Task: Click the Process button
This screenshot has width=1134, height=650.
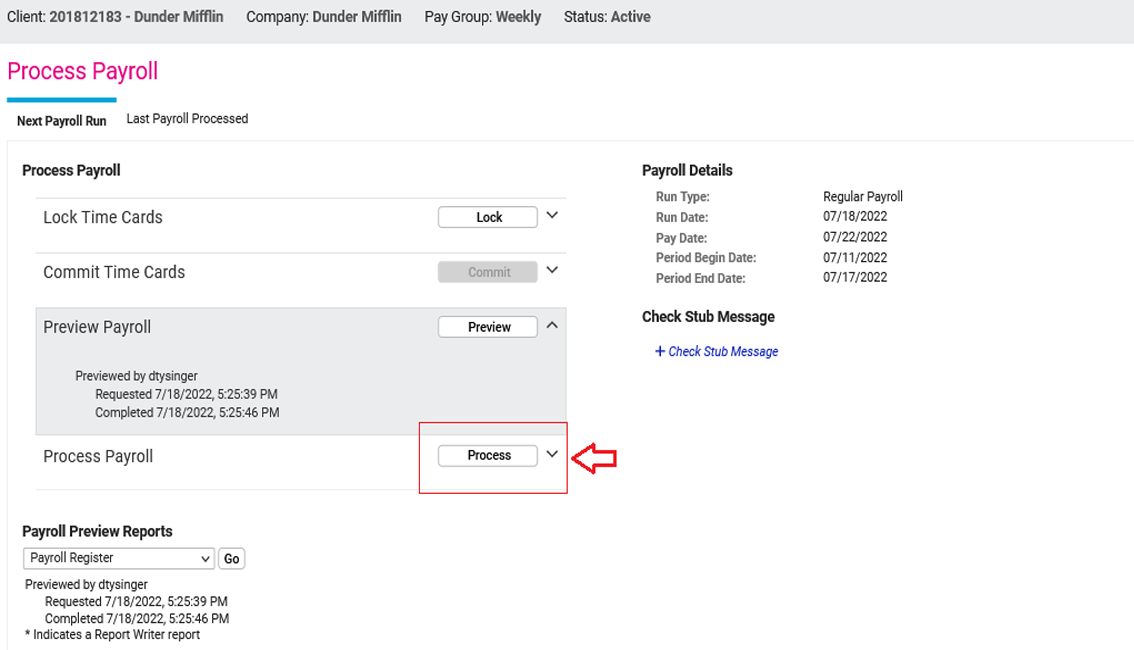Action: tap(487, 456)
